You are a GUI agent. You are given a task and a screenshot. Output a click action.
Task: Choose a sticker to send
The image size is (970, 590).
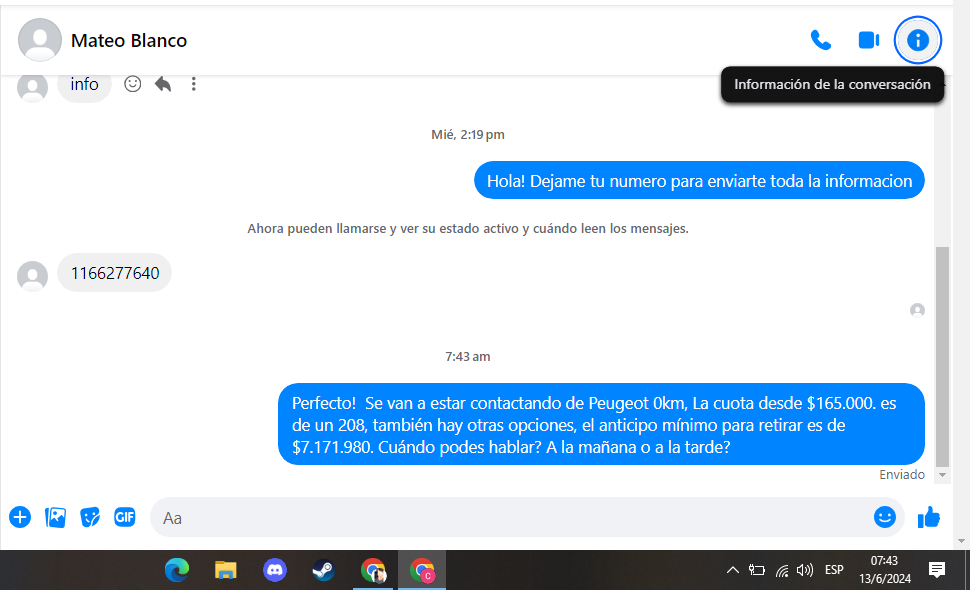click(90, 517)
